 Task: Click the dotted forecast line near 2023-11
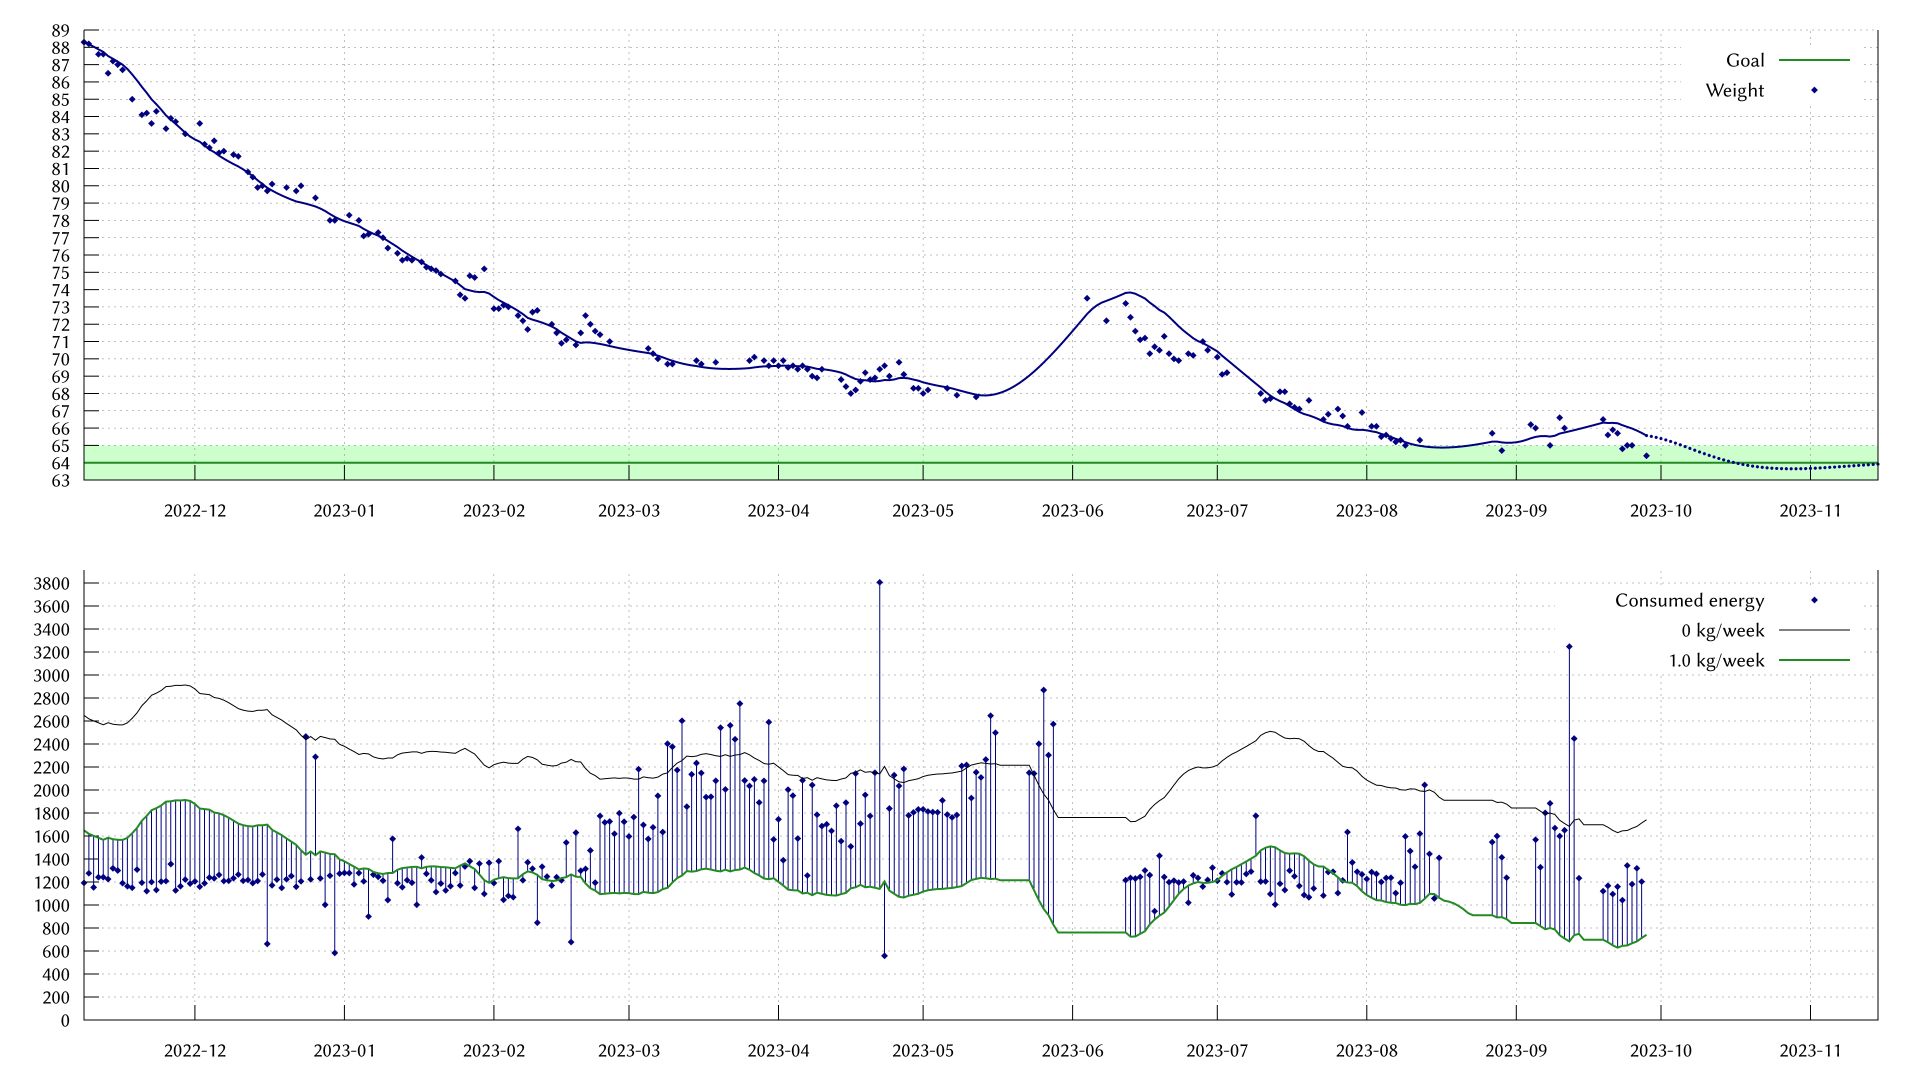(x=1810, y=466)
